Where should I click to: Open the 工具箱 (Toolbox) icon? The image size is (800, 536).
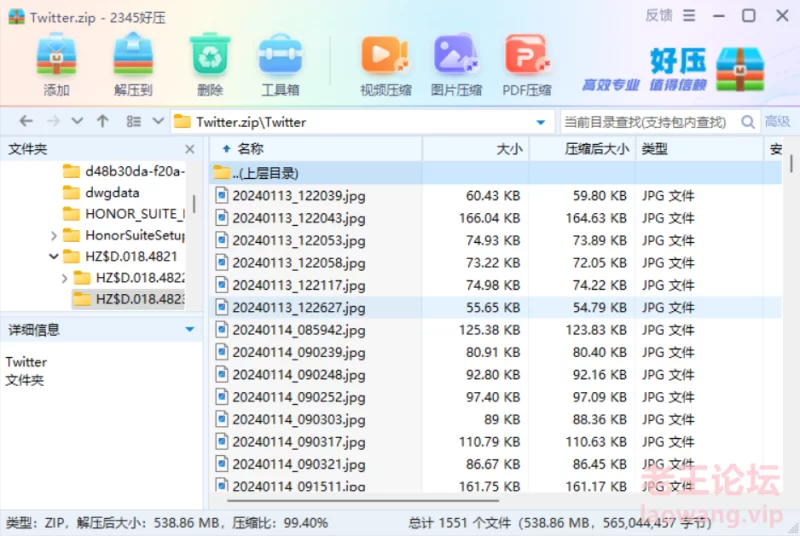[280, 55]
